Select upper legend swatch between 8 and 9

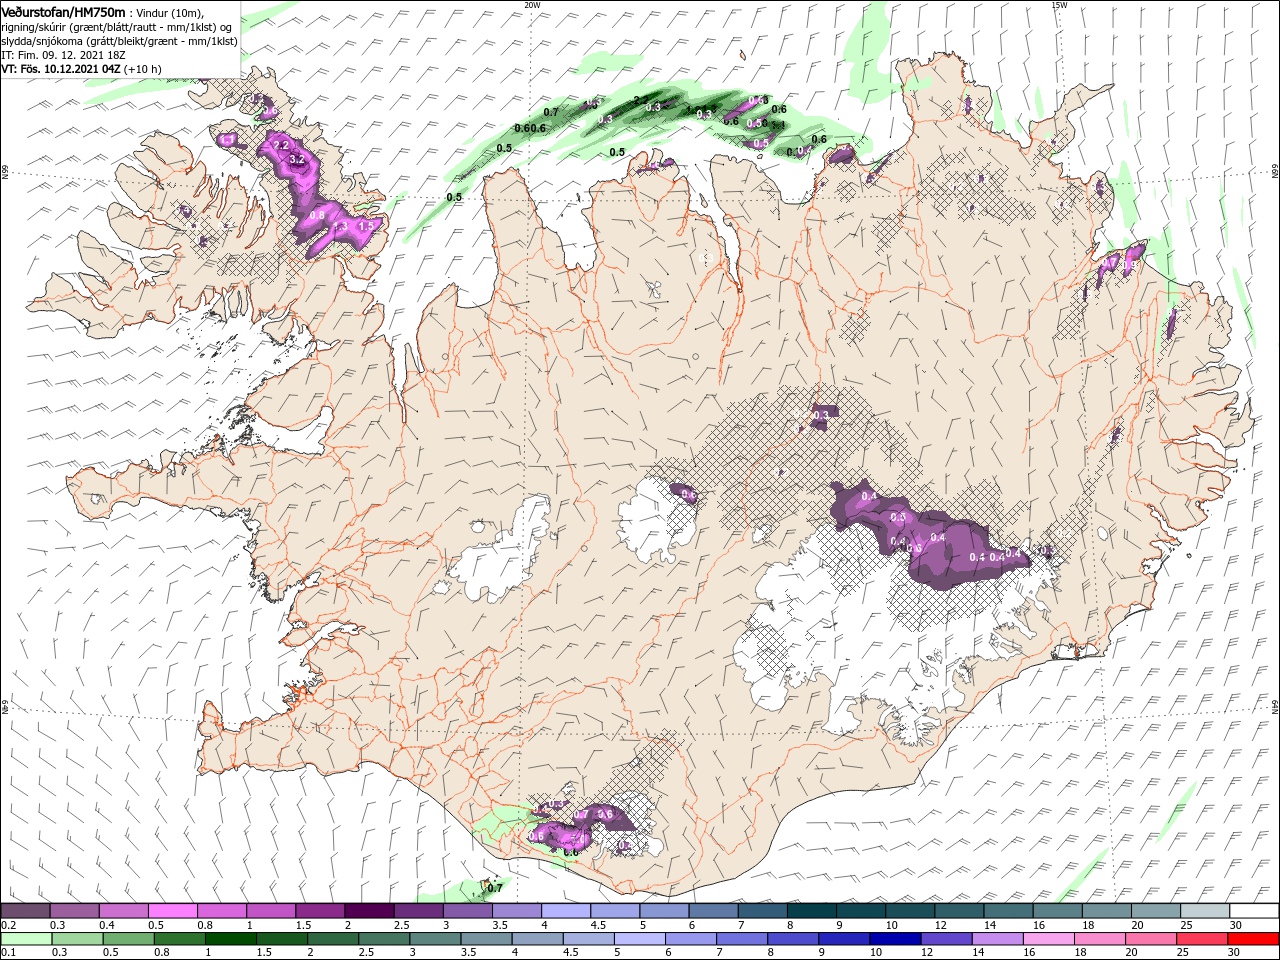tap(811, 910)
